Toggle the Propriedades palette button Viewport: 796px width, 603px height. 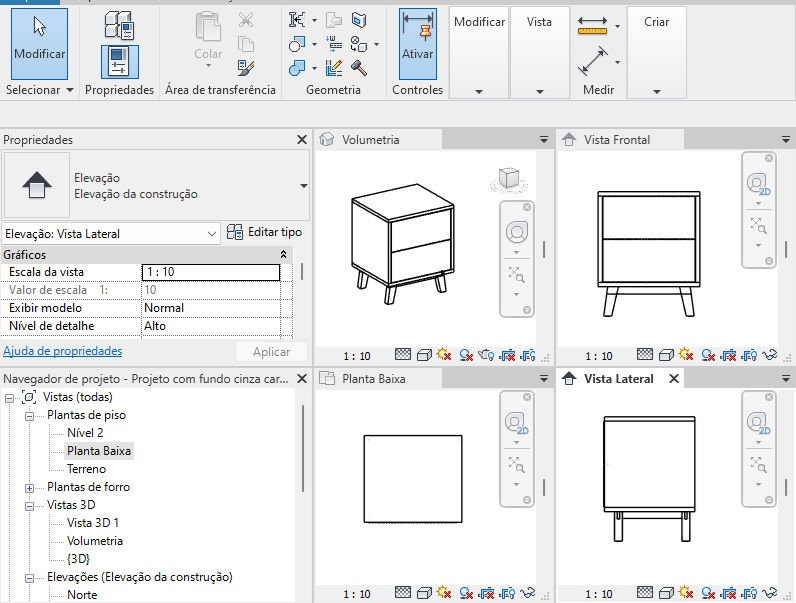coord(119,62)
